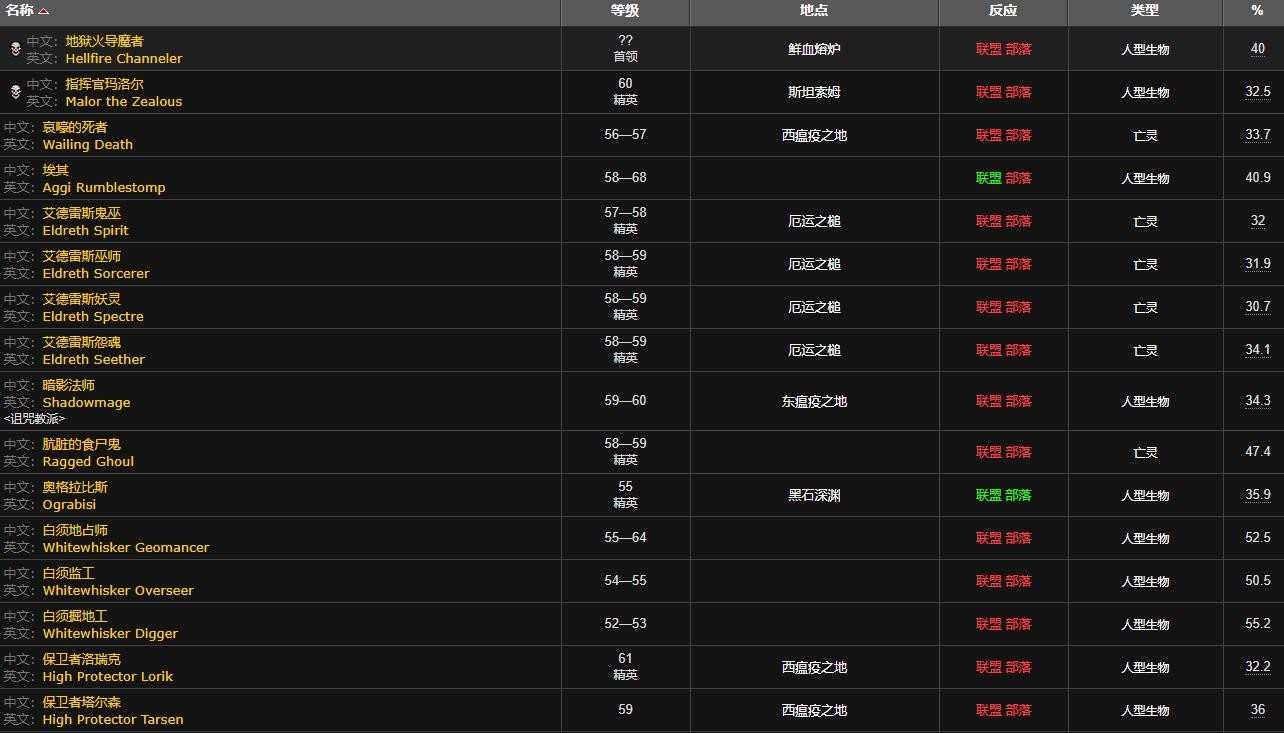1284x733 pixels.
Task: Open High Protector Lorik NPC link
Action: pos(108,676)
